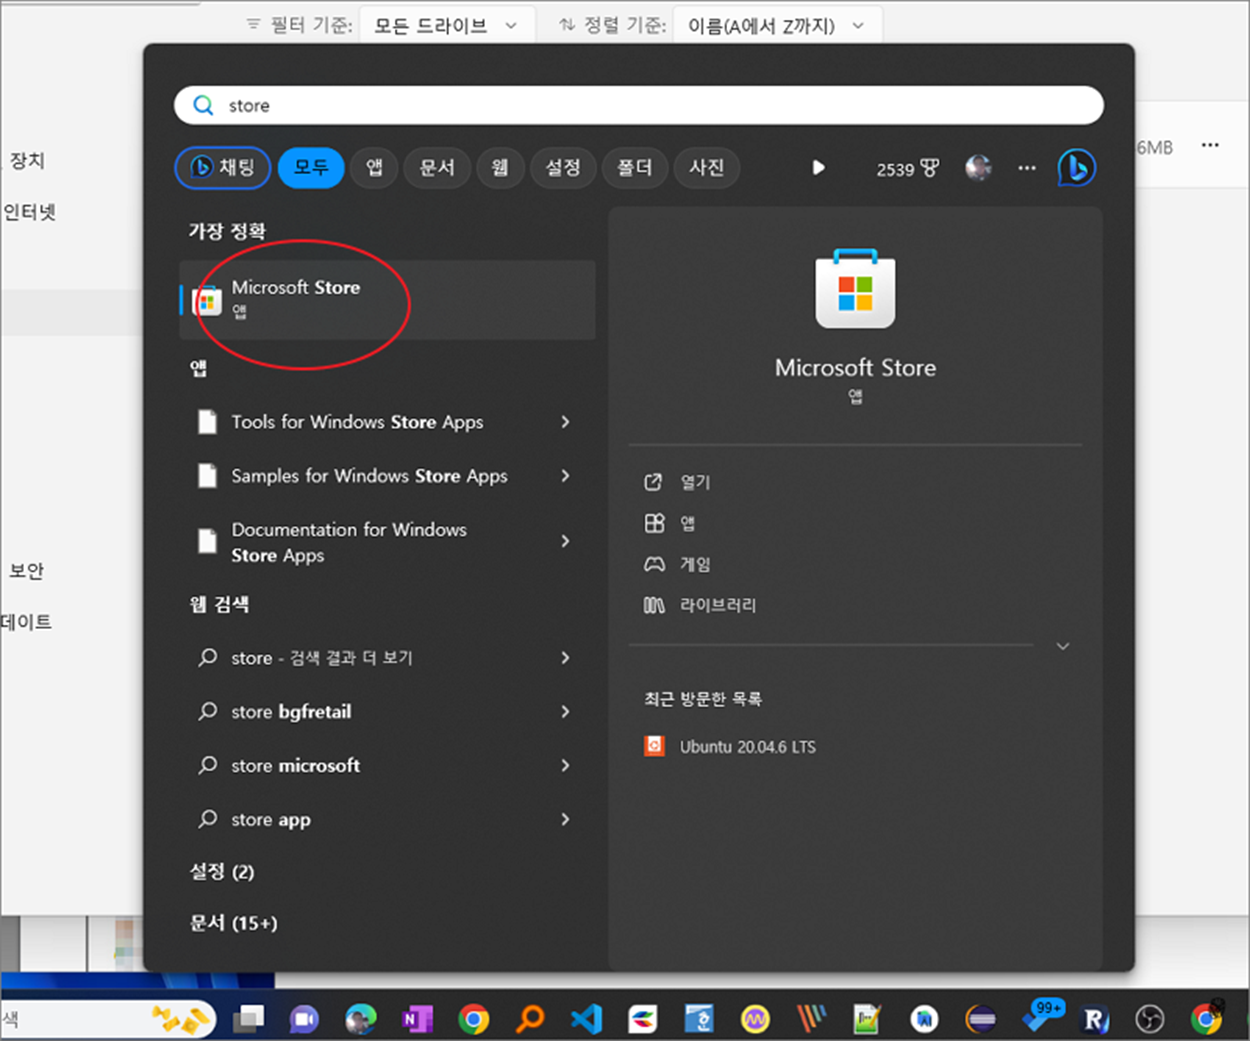This screenshot has height=1041, width=1250.
Task: Switch to the 사진 filter tab
Action: pos(707,168)
